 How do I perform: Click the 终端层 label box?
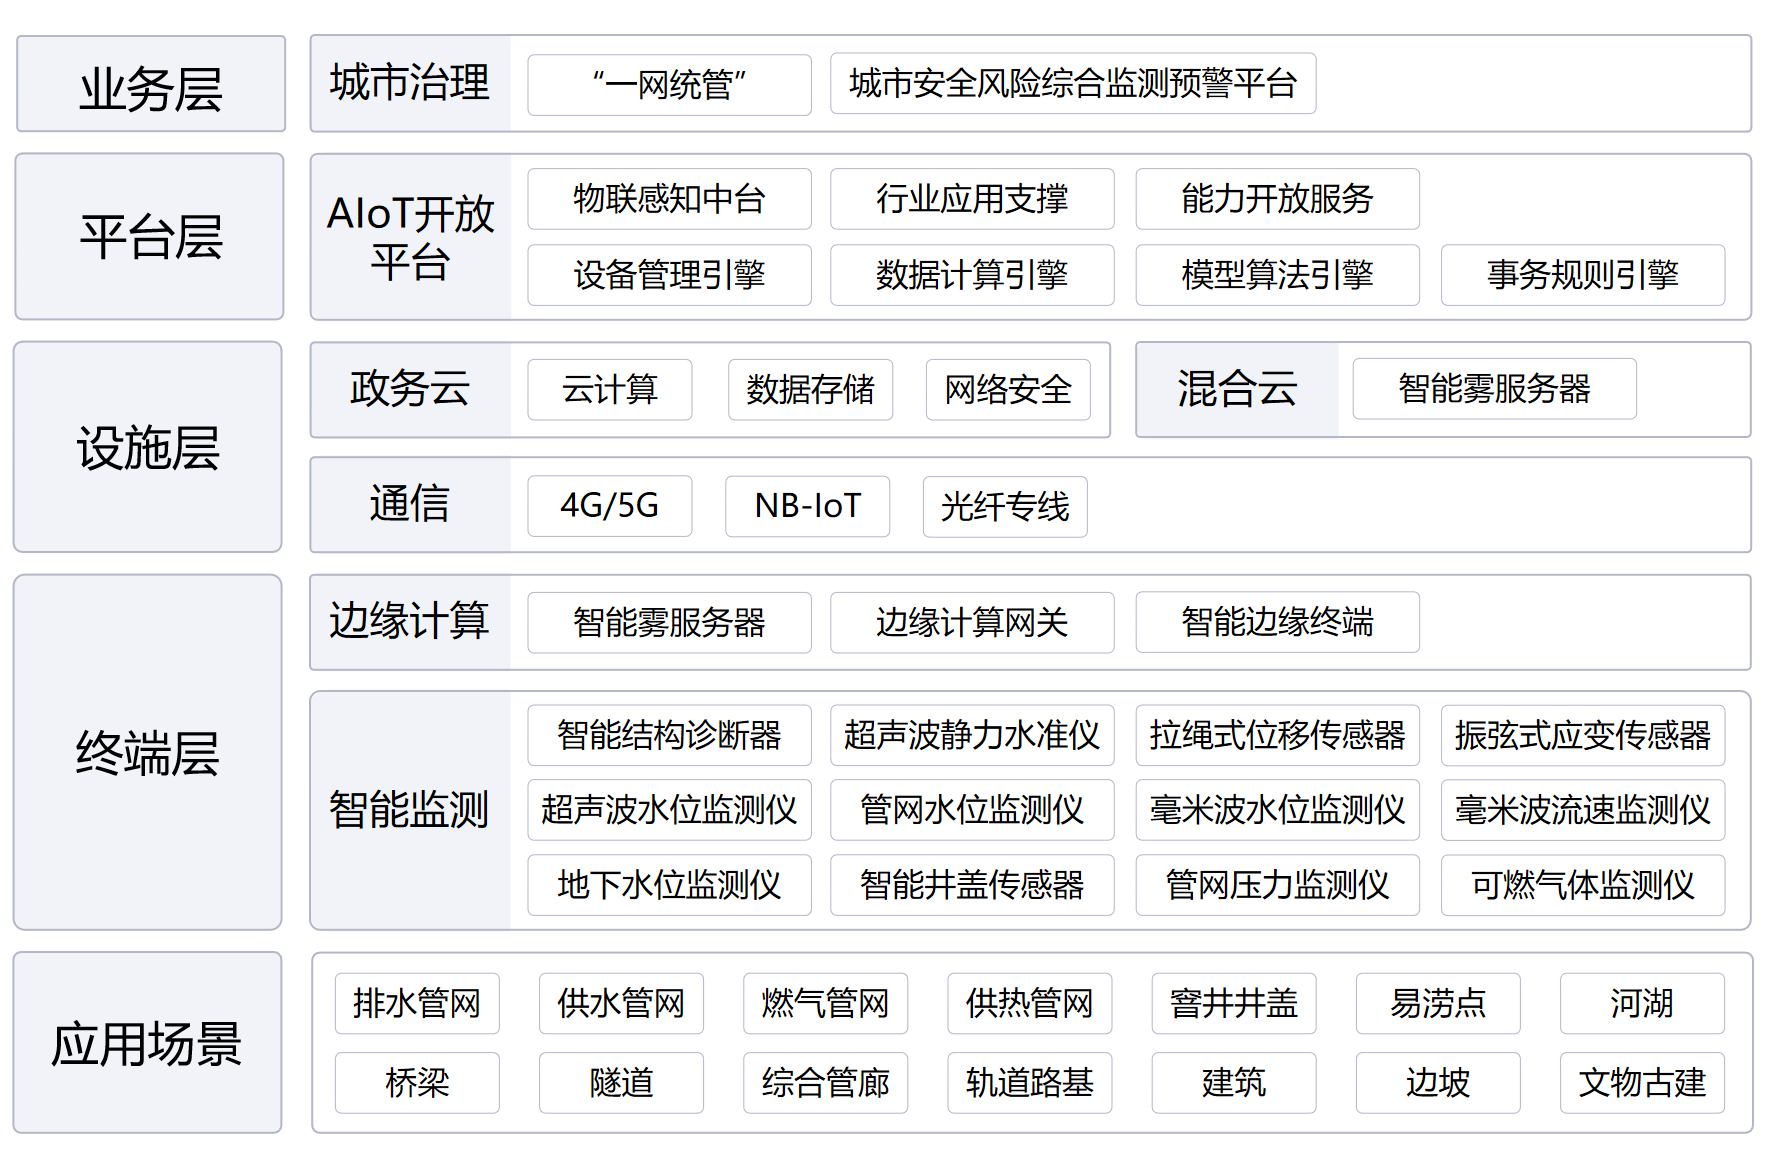148,757
